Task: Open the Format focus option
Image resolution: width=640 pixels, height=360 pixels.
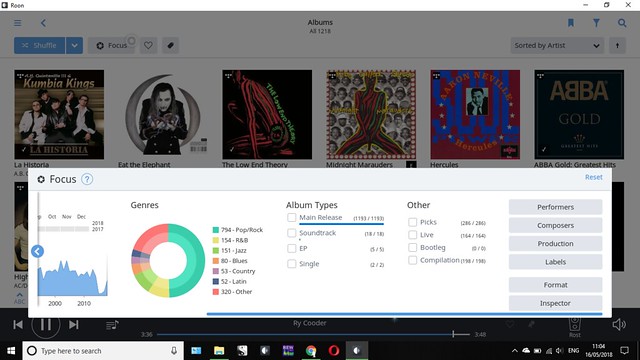Action: click(555, 285)
